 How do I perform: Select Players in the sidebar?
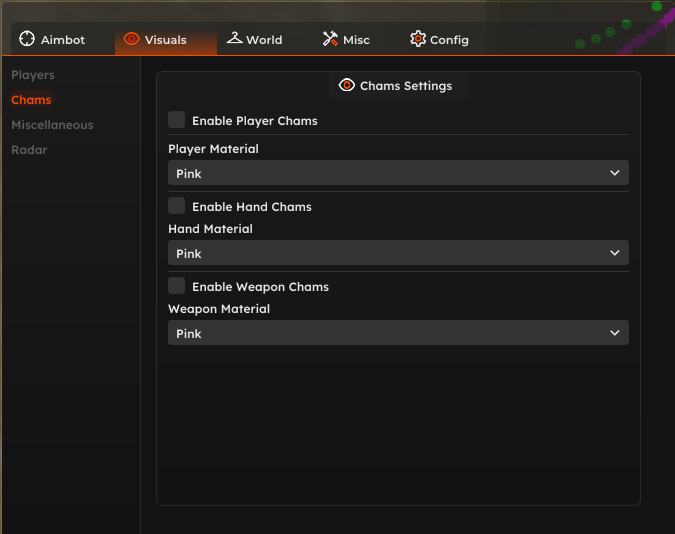point(33,75)
